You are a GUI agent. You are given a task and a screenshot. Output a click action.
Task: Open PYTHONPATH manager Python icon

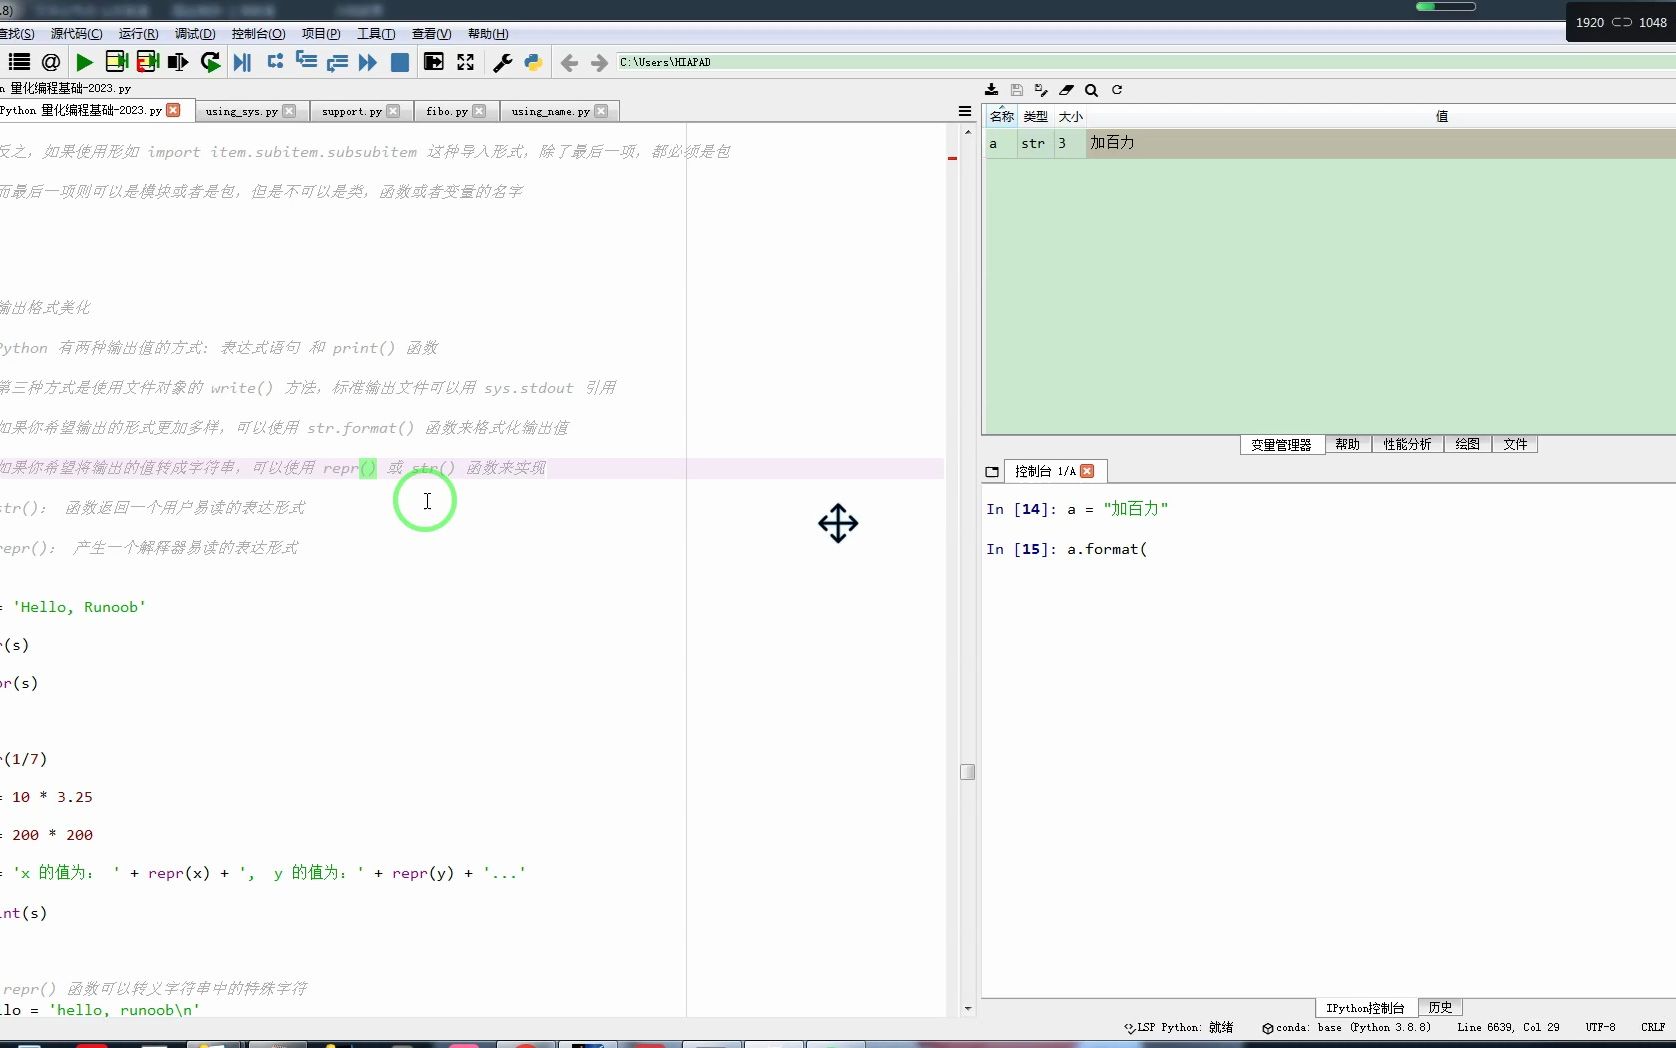pos(533,62)
